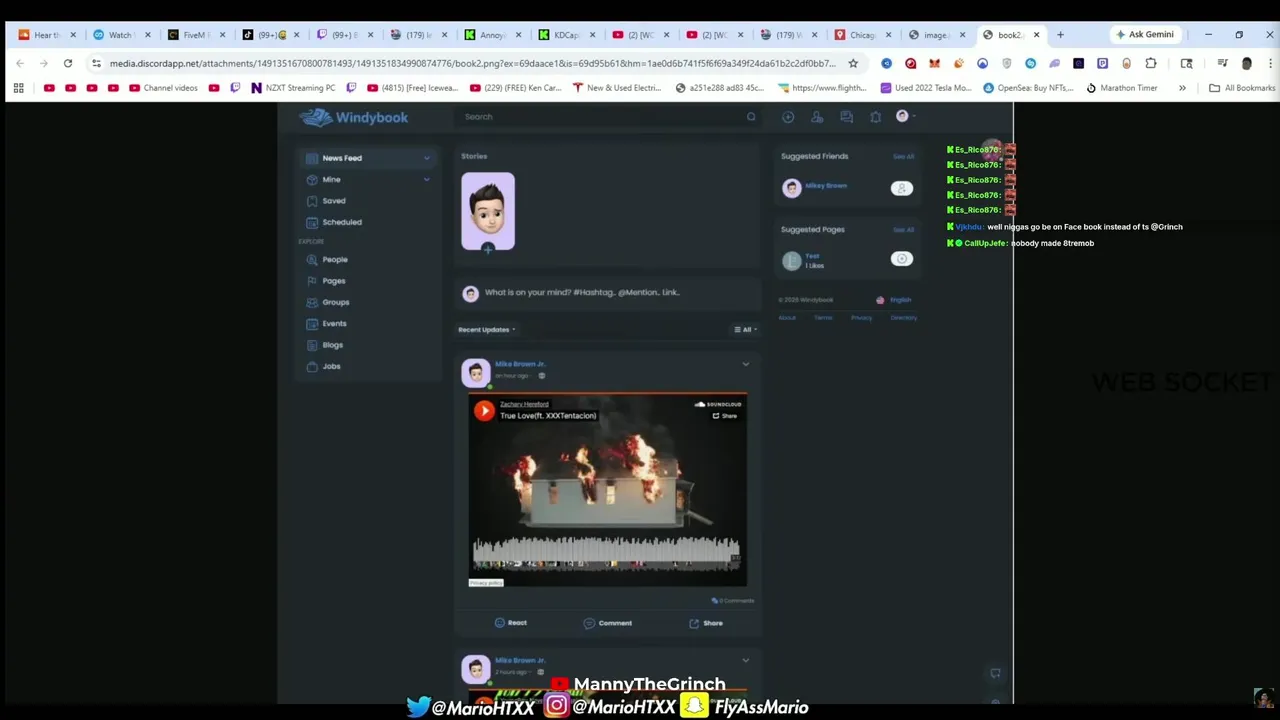Click the Zachary Hereford artist link
The image size is (1280, 720).
(524, 404)
